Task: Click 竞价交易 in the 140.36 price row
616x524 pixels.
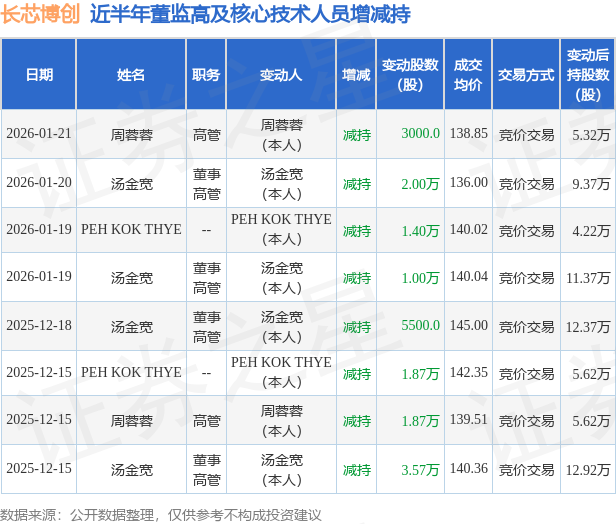Action: (526, 470)
